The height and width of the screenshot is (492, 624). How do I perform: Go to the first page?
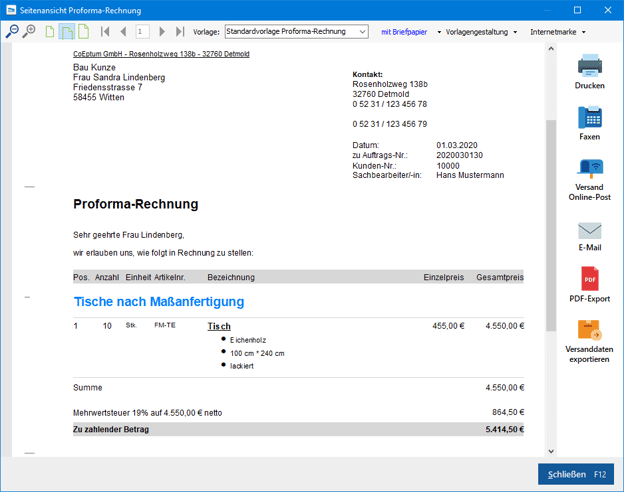(x=106, y=32)
